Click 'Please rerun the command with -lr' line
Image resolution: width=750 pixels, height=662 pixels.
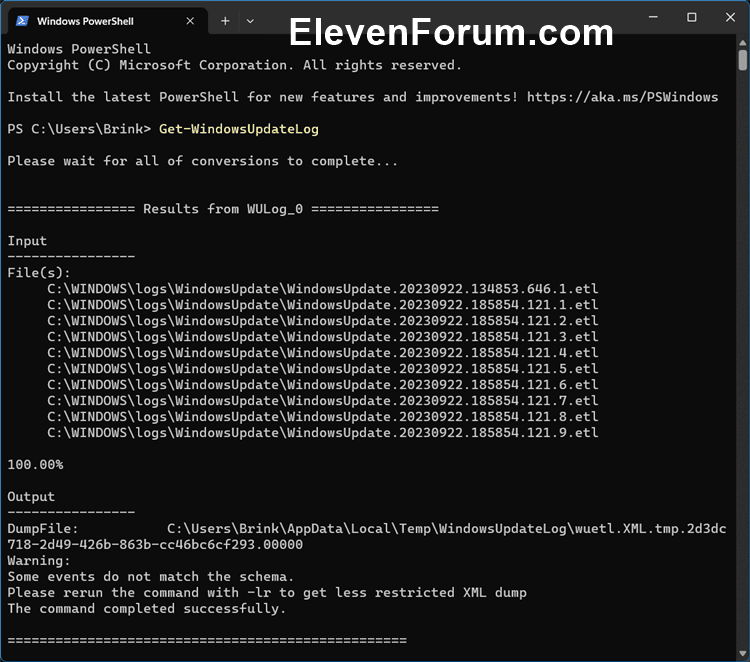pyautogui.click(x=267, y=593)
